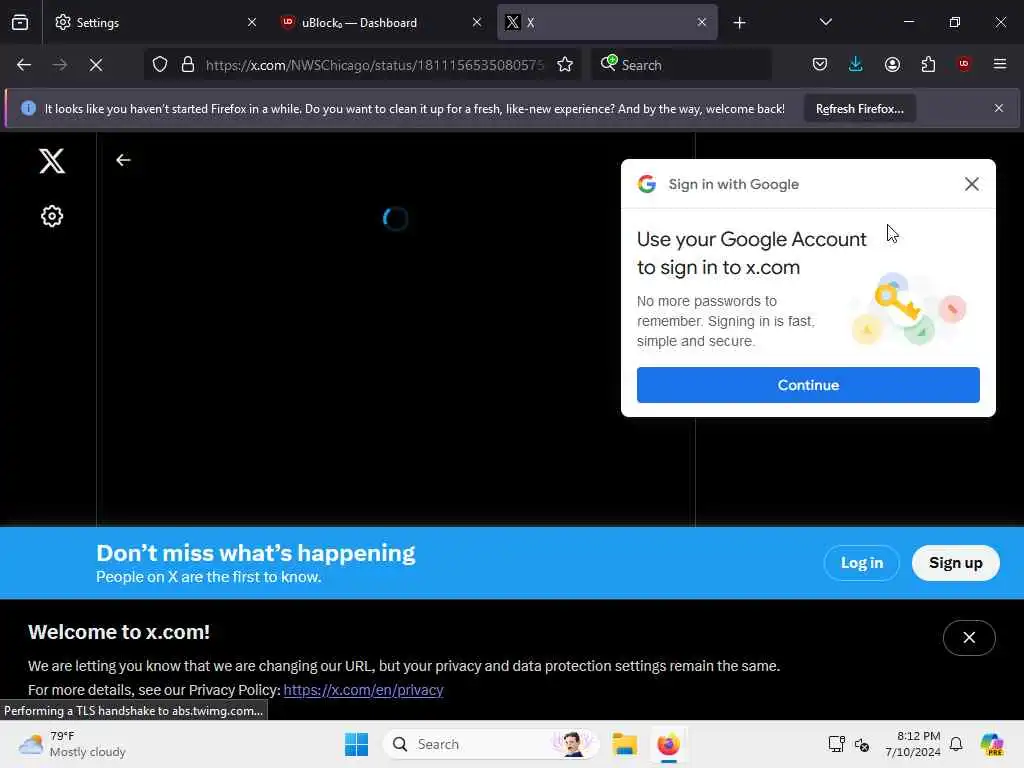Open a new tab with plus button
This screenshot has width=1024, height=768.
[739, 23]
